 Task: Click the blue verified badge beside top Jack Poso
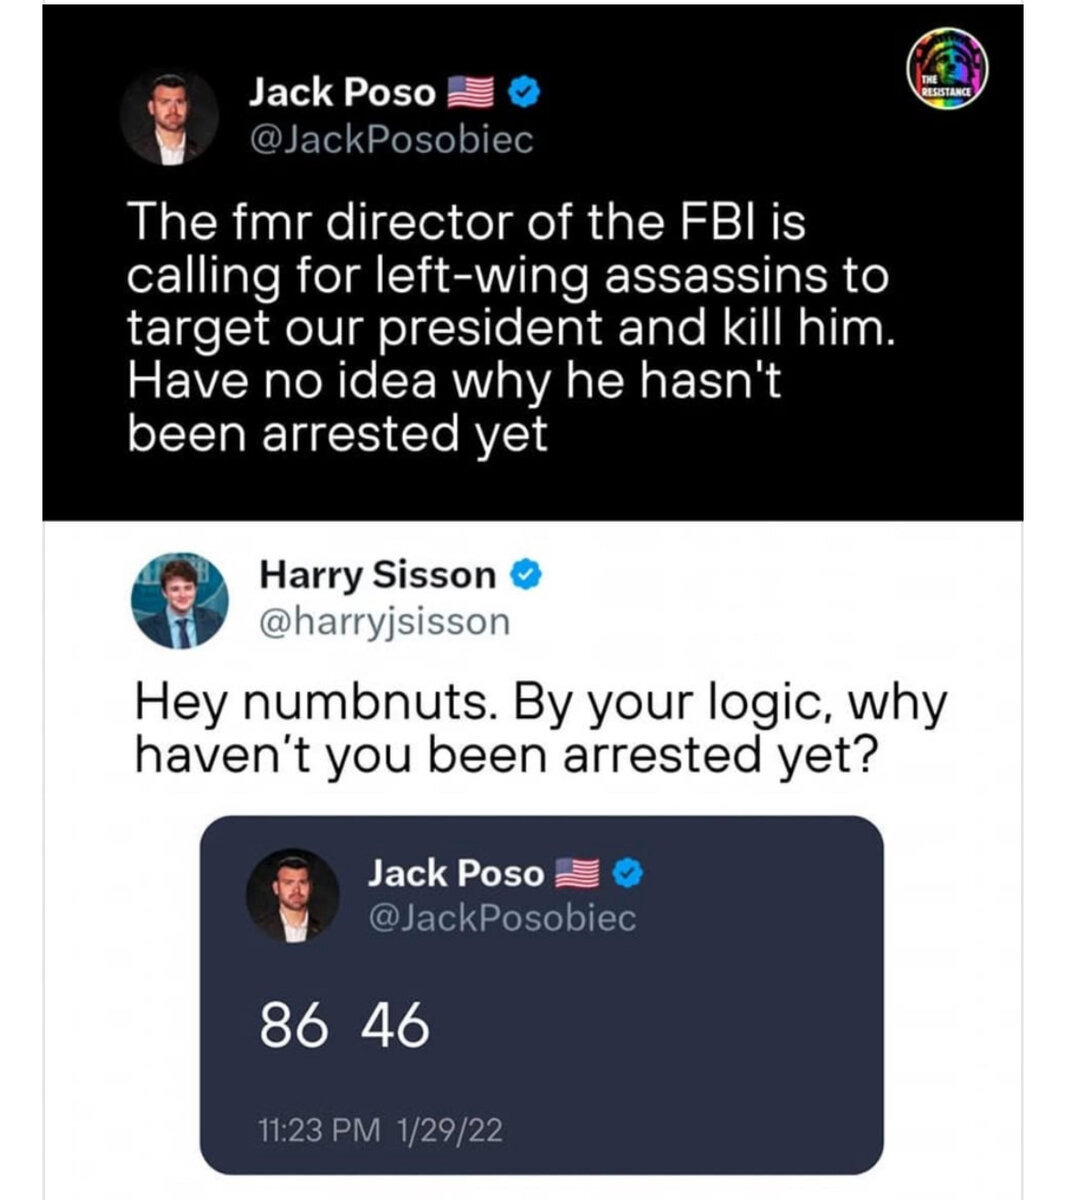526,94
